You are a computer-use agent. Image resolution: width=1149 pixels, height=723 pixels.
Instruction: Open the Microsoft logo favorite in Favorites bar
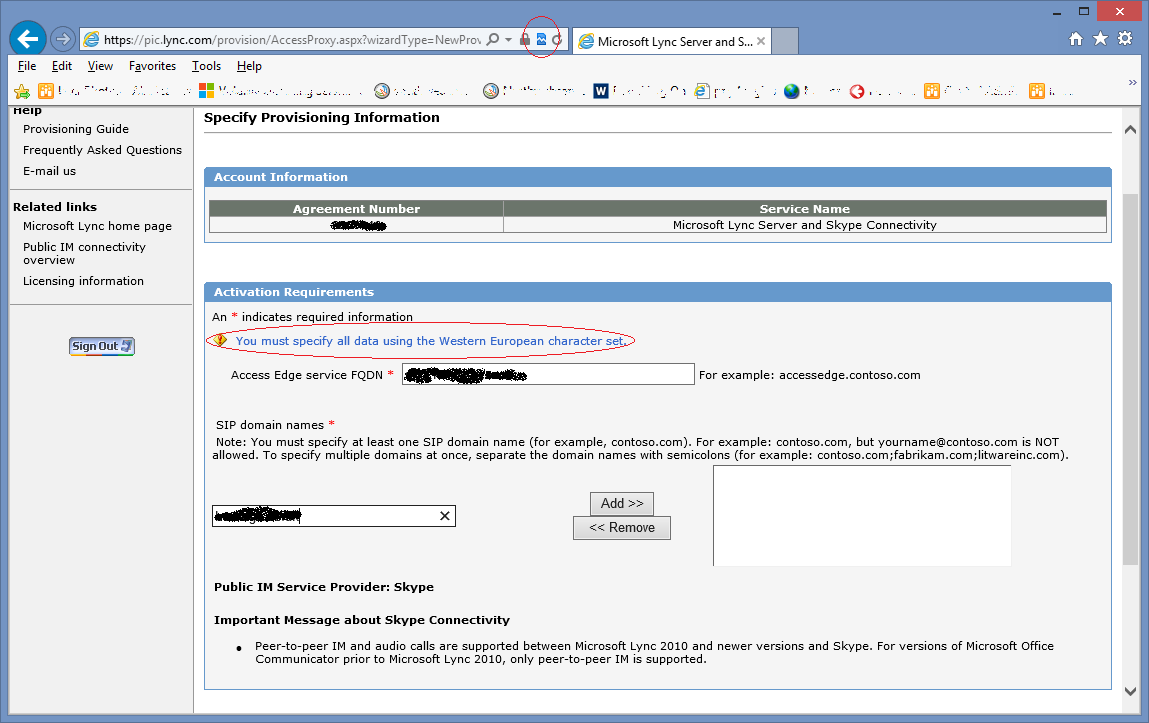click(207, 90)
